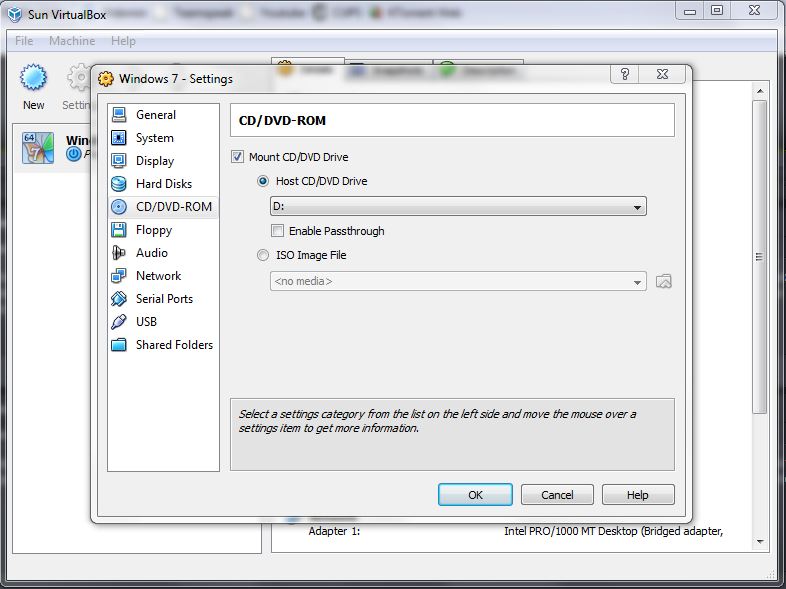Click the Cancel button
This screenshot has width=786, height=589.
pos(557,495)
